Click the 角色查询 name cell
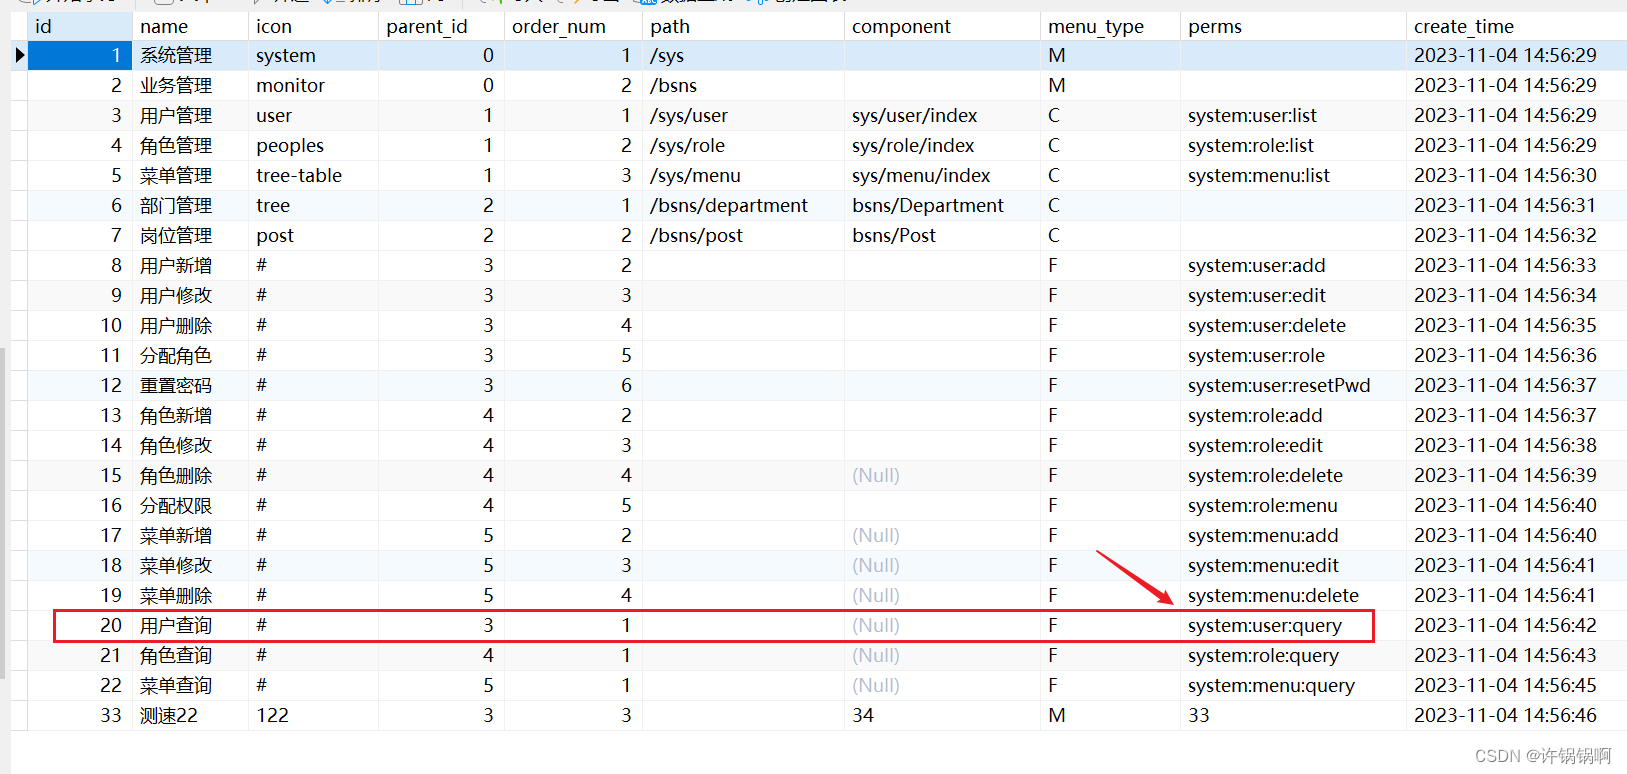1627x774 pixels. pyautogui.click(x=190, y=656)
